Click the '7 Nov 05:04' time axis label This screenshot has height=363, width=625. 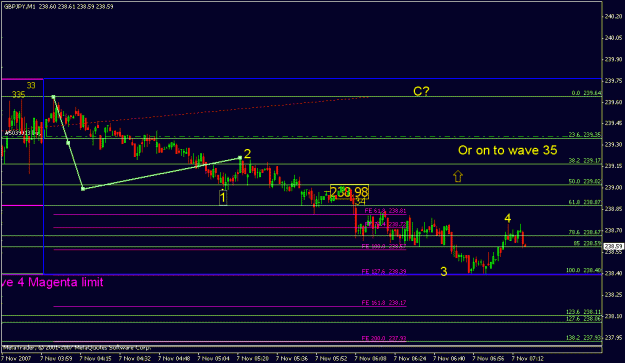[214, 358]
